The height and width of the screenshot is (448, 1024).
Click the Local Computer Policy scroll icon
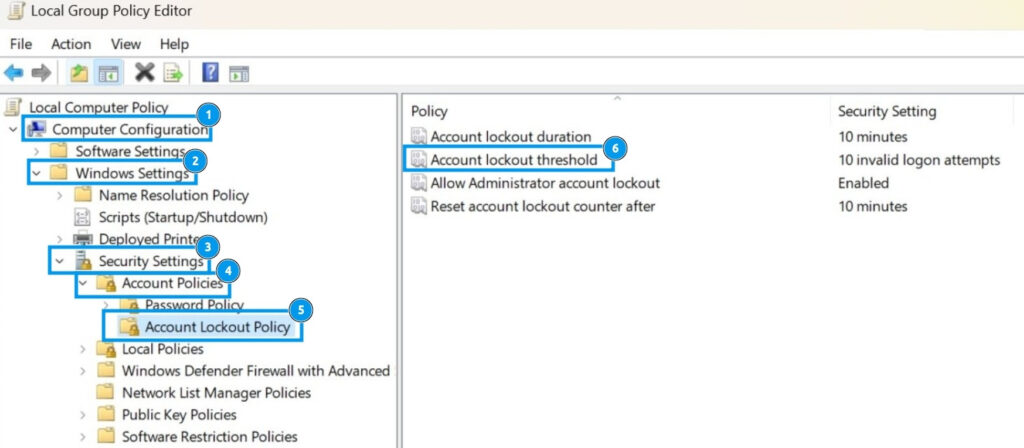pos(13,107)
